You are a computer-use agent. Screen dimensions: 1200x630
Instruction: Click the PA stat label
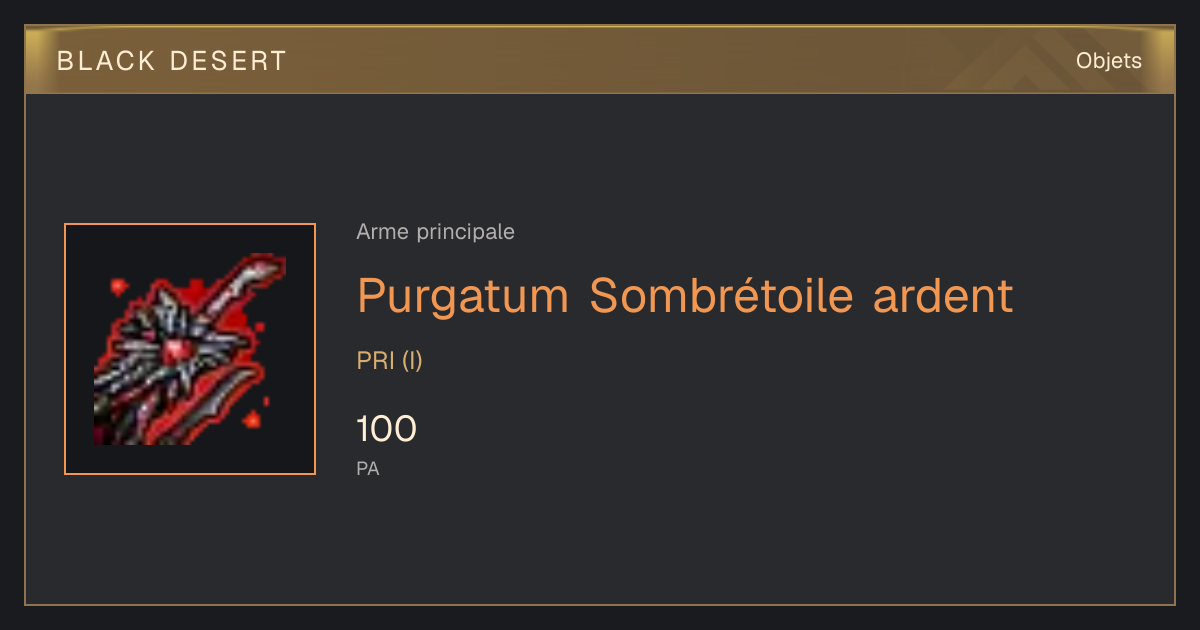(368, 468)
